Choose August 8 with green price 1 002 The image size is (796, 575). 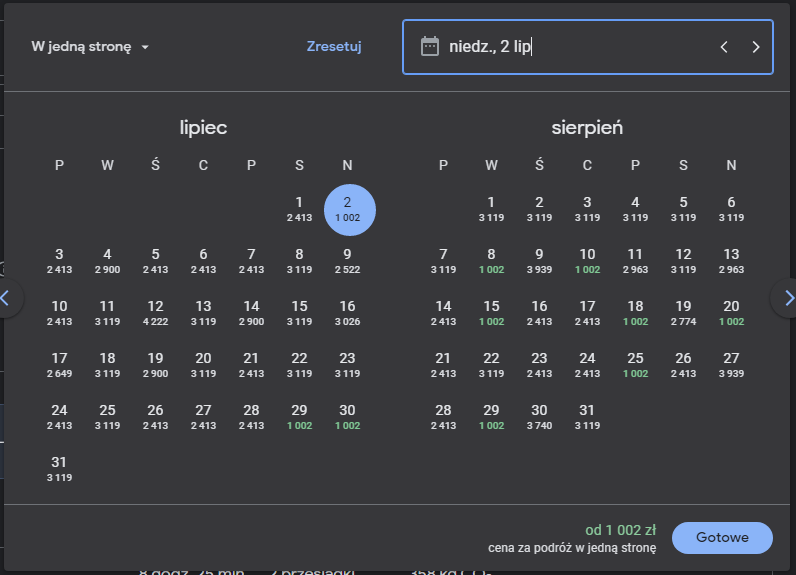(x=491, y=261)
